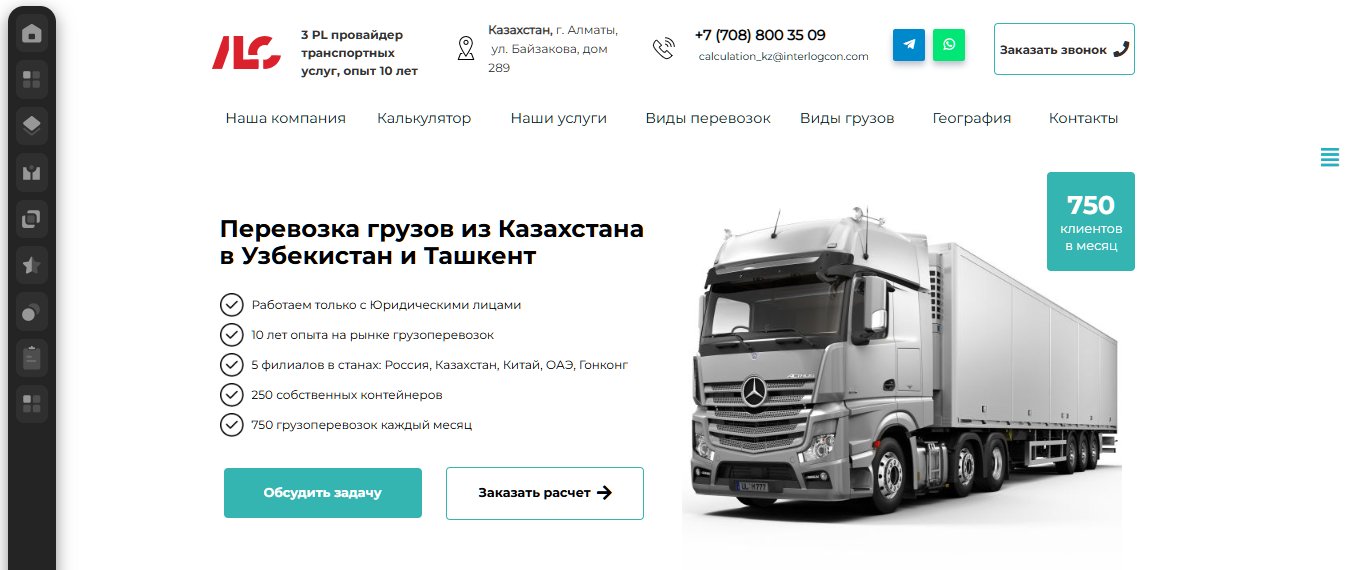
Task: Click the red ILC logo
Action: tap(246, 52)
